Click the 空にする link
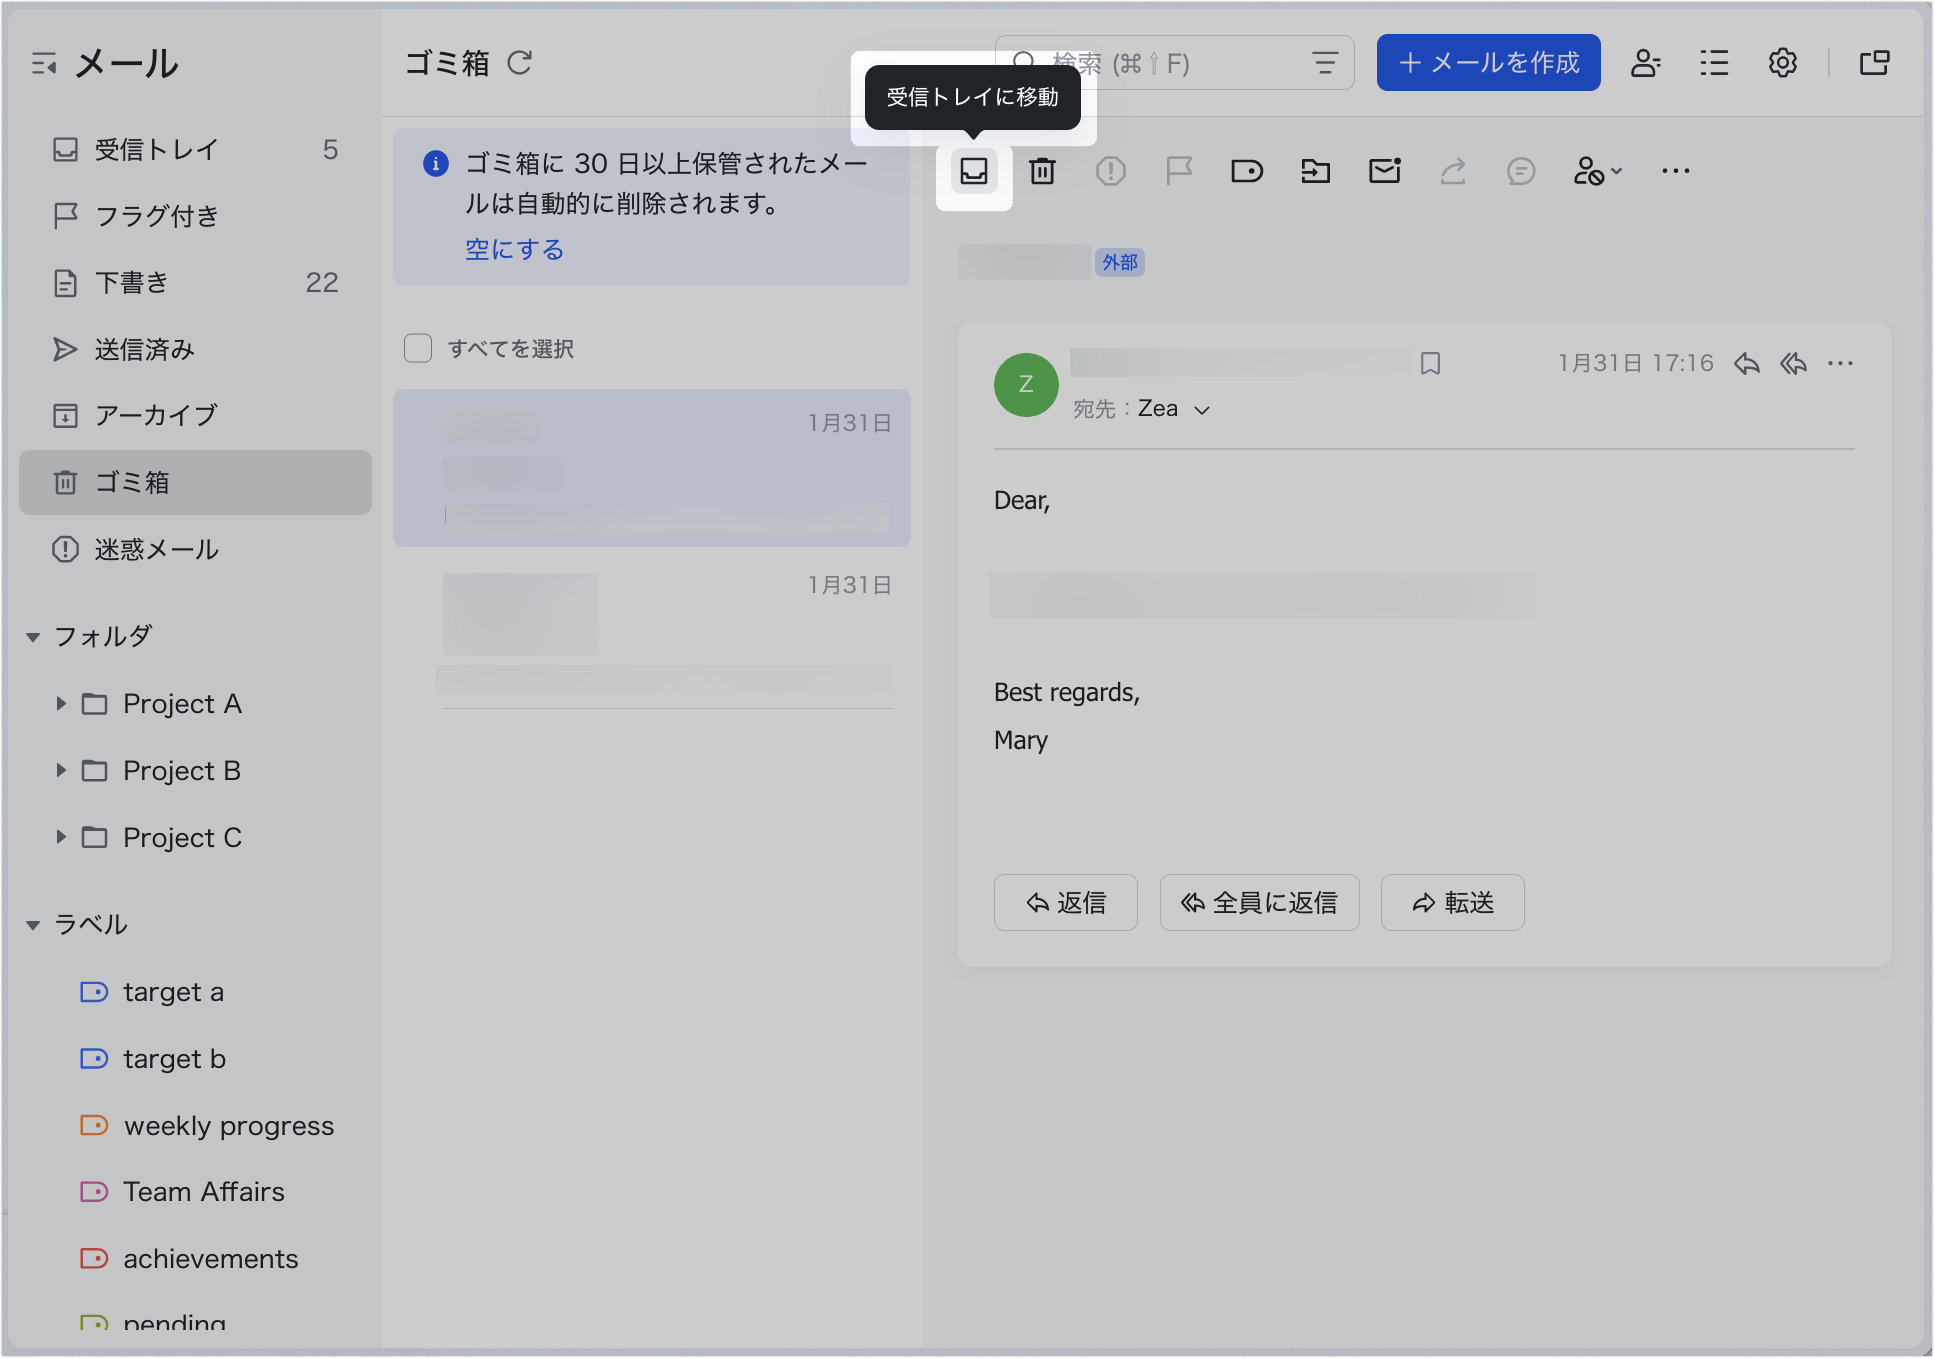1934x1358 pixels. coord(514,249)
